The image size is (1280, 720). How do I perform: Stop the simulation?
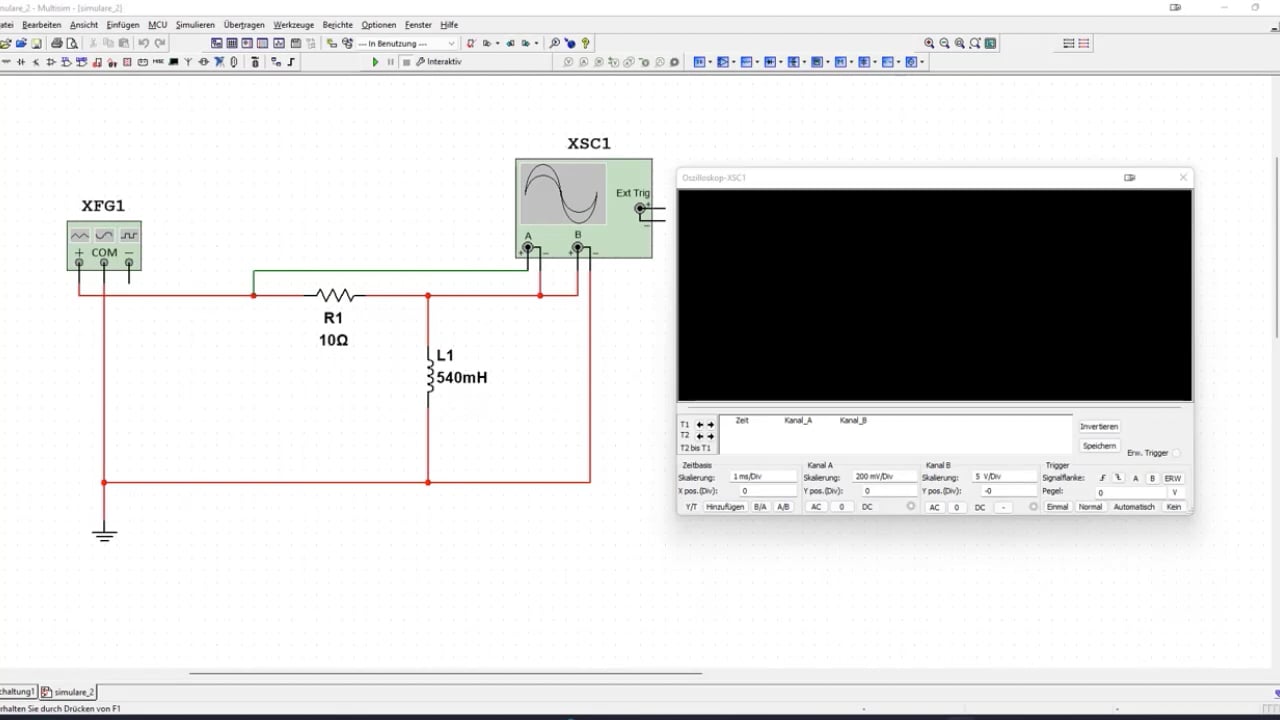click(406, 62)
